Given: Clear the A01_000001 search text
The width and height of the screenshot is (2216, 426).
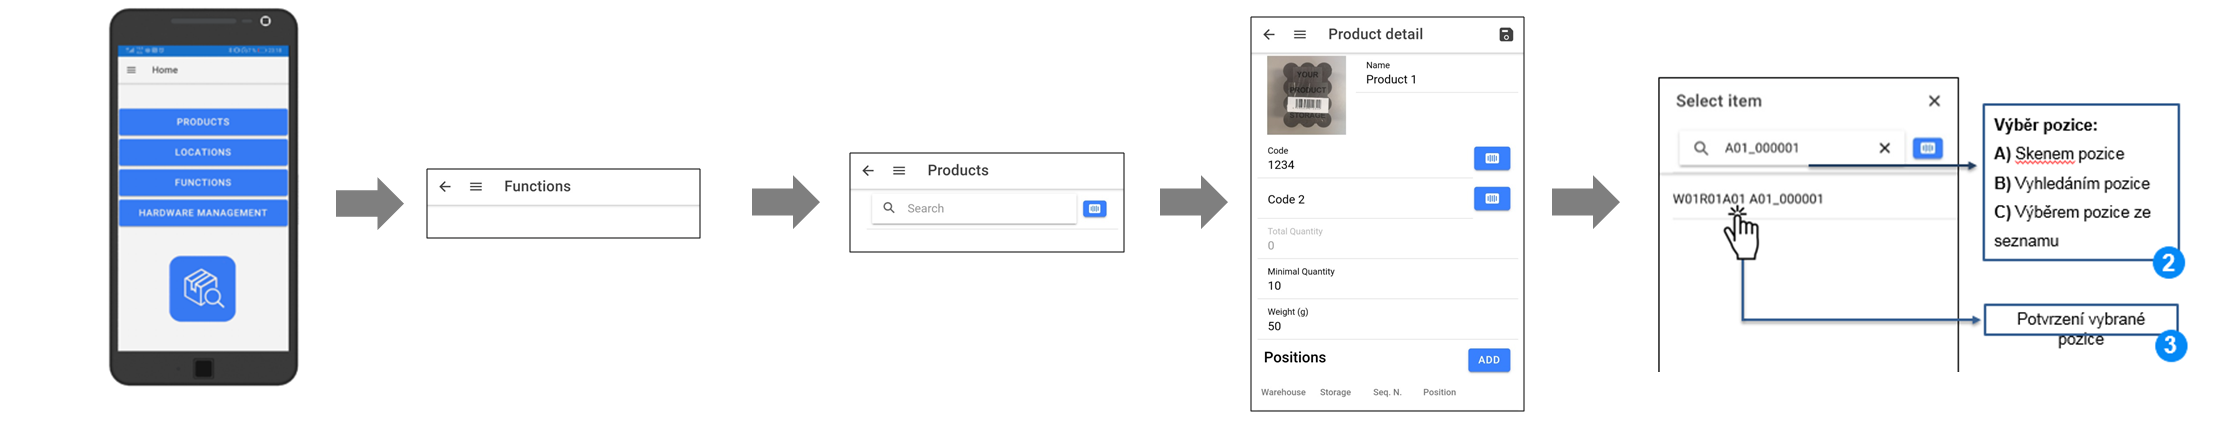Looking at the screenshot, I should (1885, 148).
